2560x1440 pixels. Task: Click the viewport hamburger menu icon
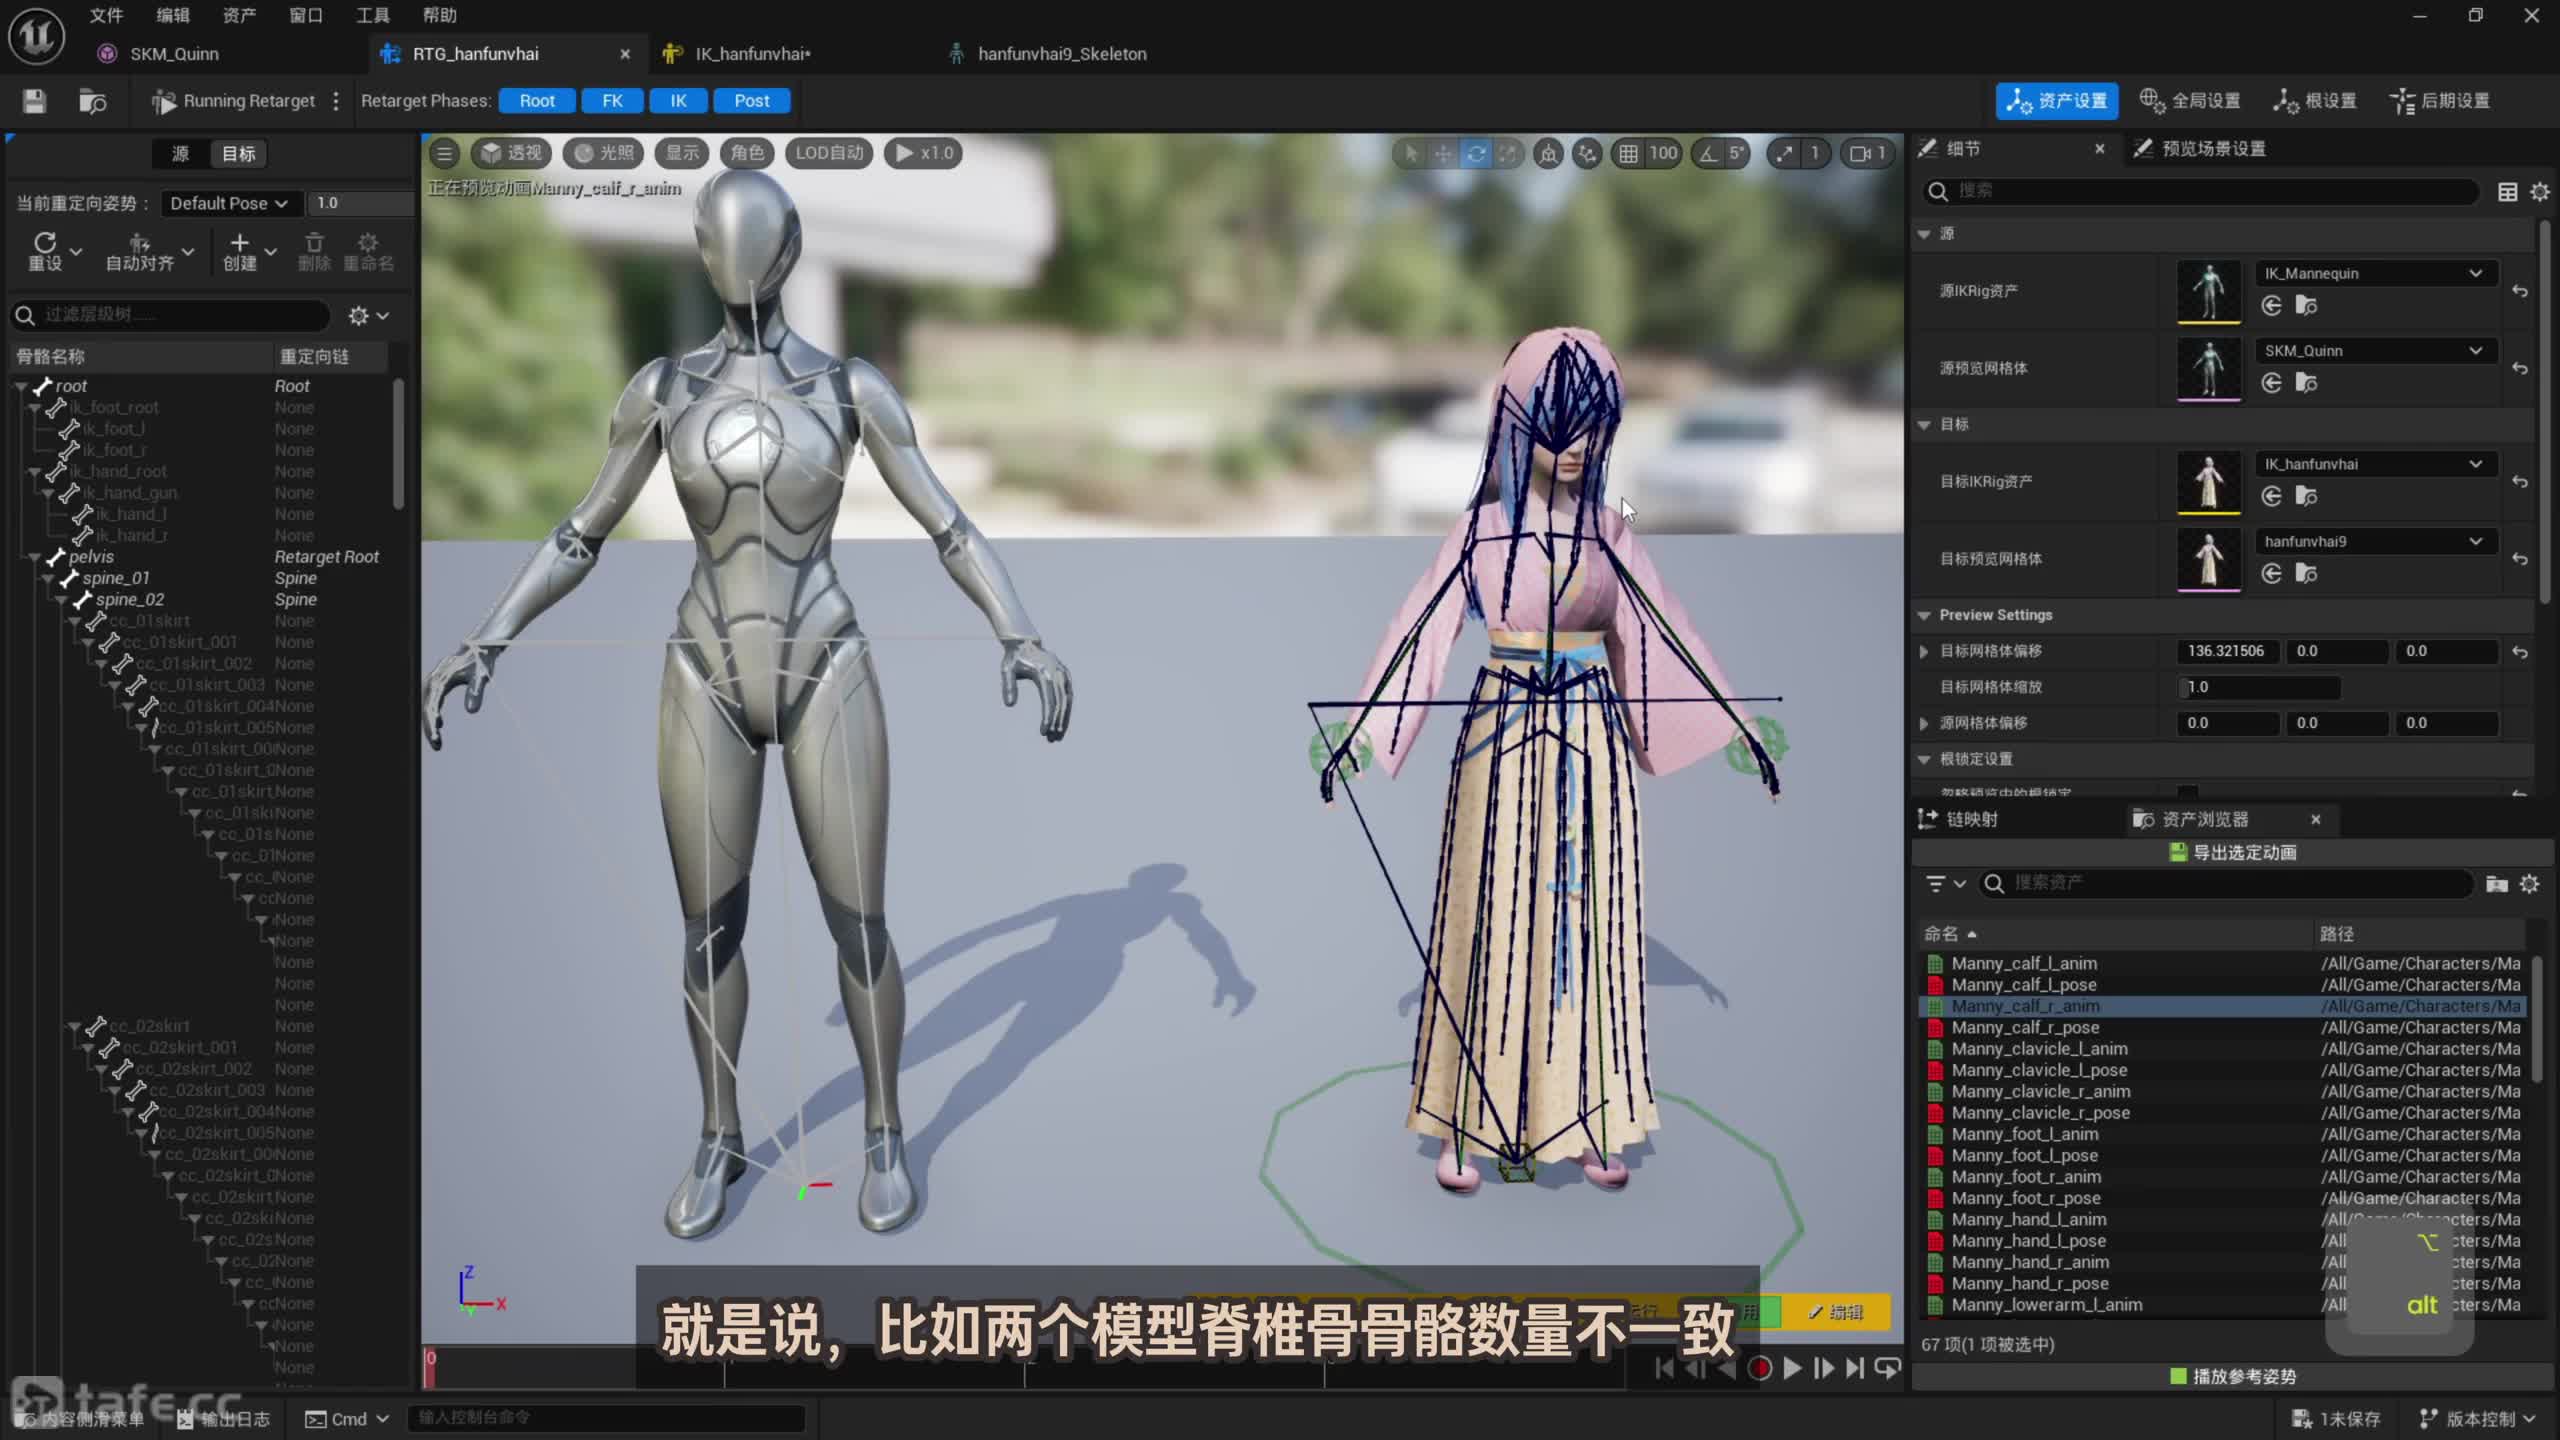click(x=445, y=153)
